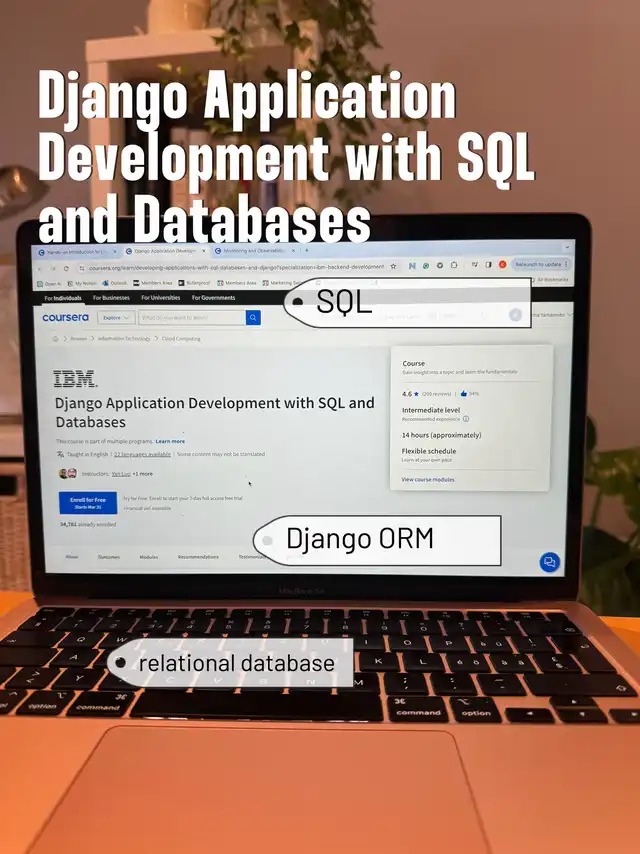Image resolution: width=640 pixels, height=854 pixels.
Task: Click the IBM logo
Action: coord(74,379)
